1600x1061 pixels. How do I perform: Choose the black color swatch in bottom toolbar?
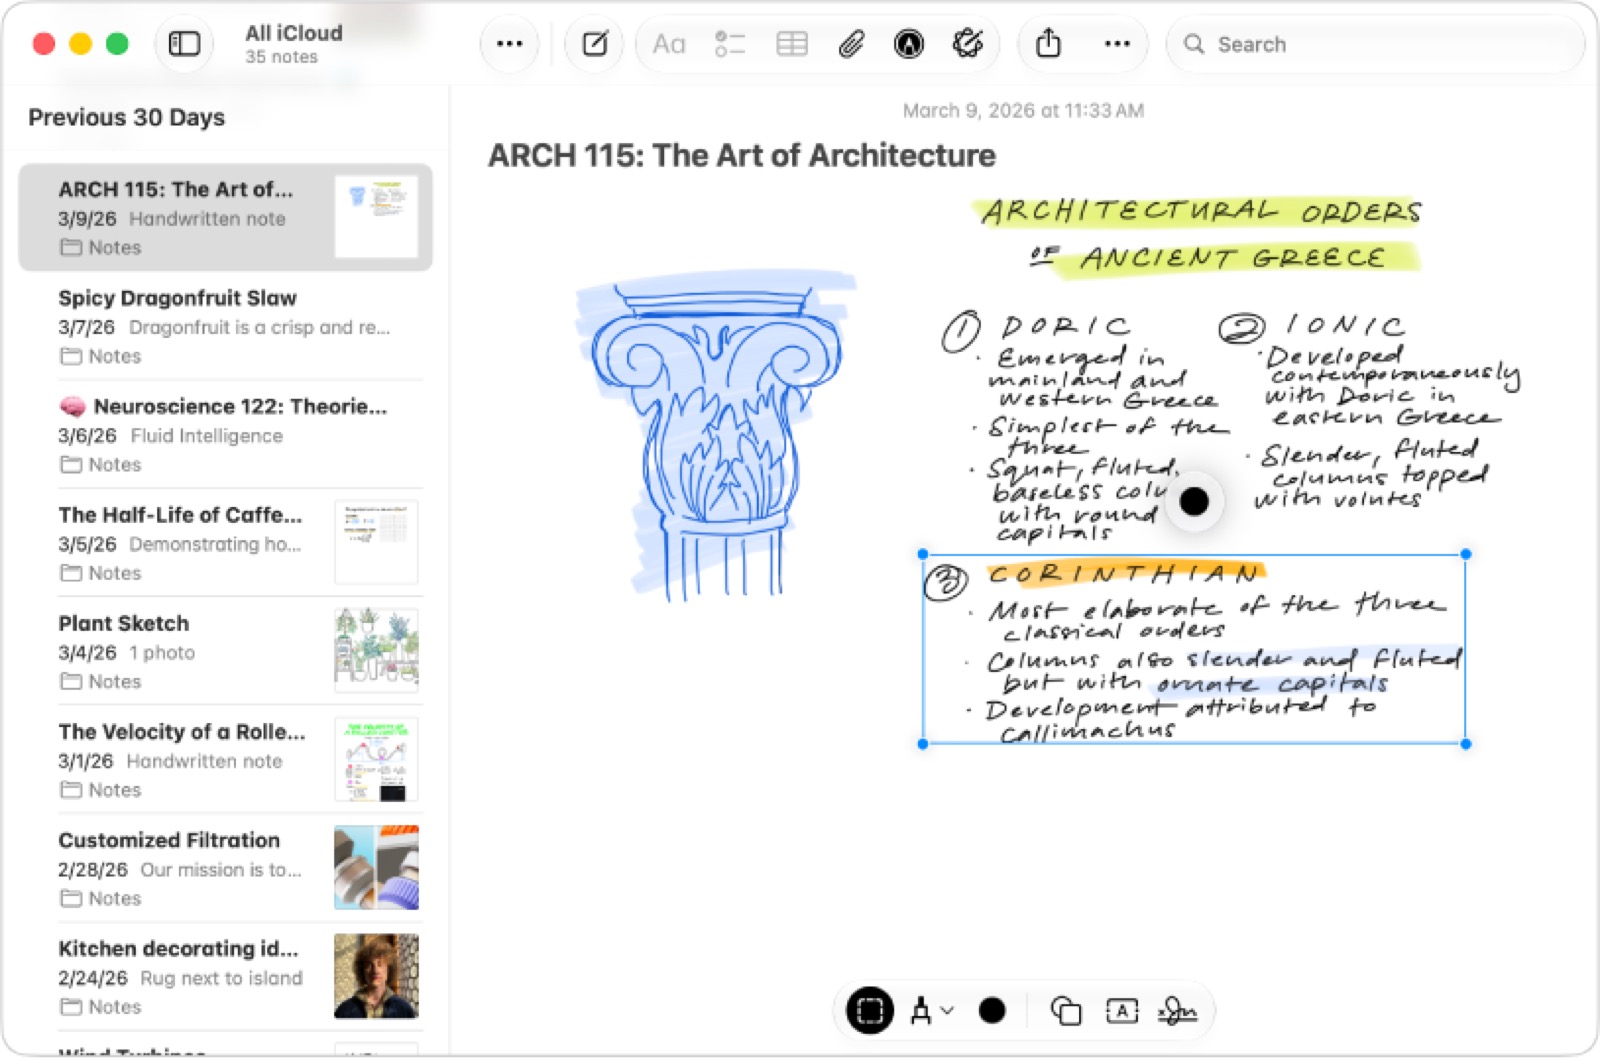(x=992, y=1011)
